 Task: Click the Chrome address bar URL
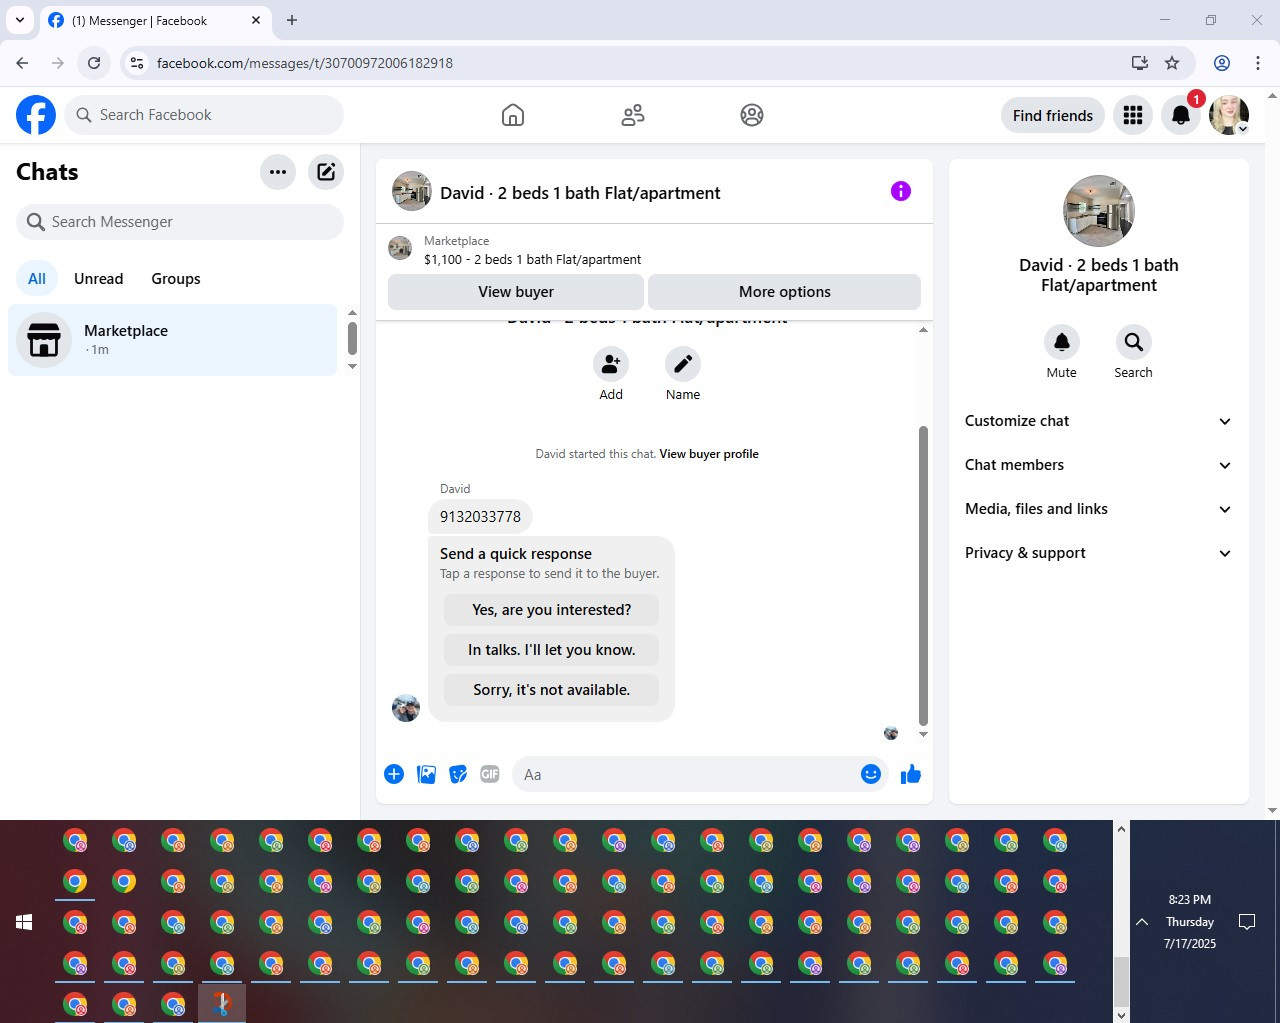(x=305, y=63)
